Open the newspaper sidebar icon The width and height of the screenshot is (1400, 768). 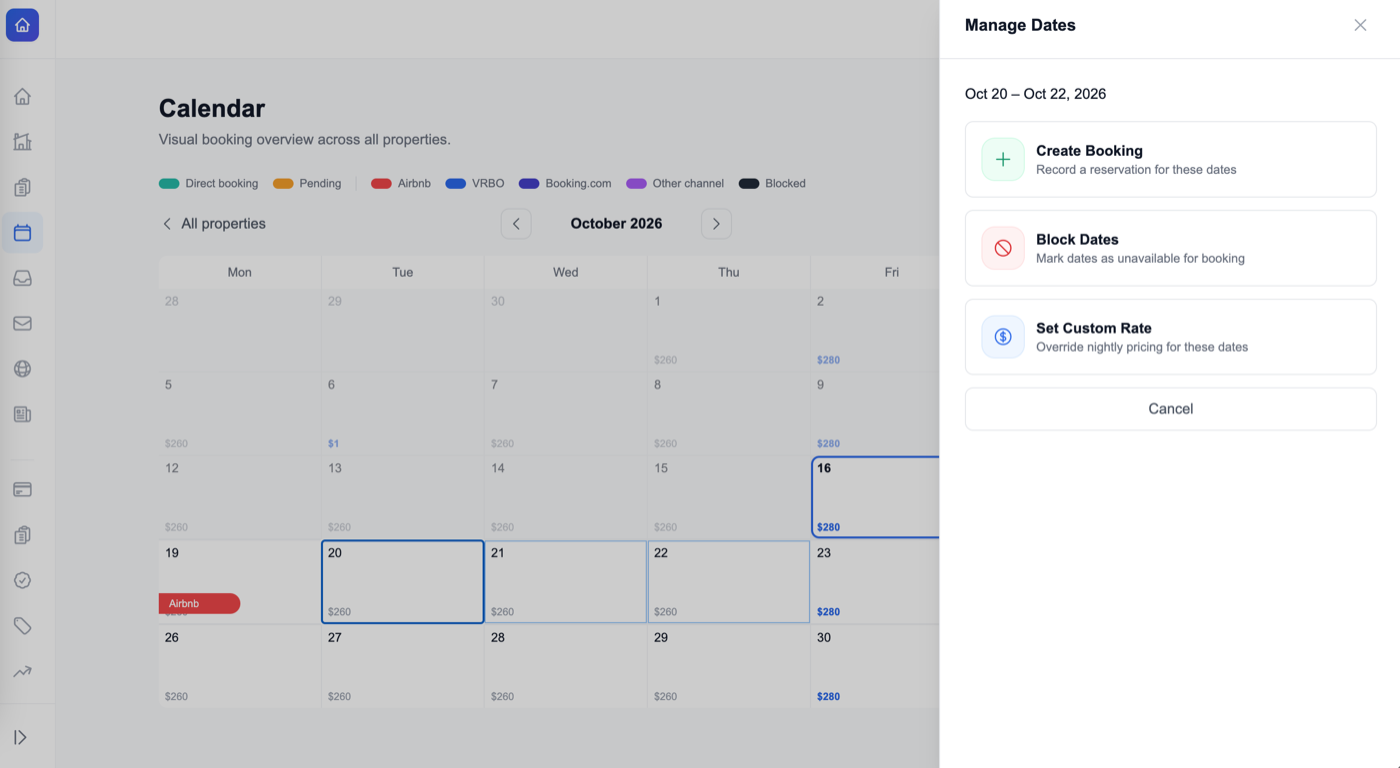click(x=22, y=414)
